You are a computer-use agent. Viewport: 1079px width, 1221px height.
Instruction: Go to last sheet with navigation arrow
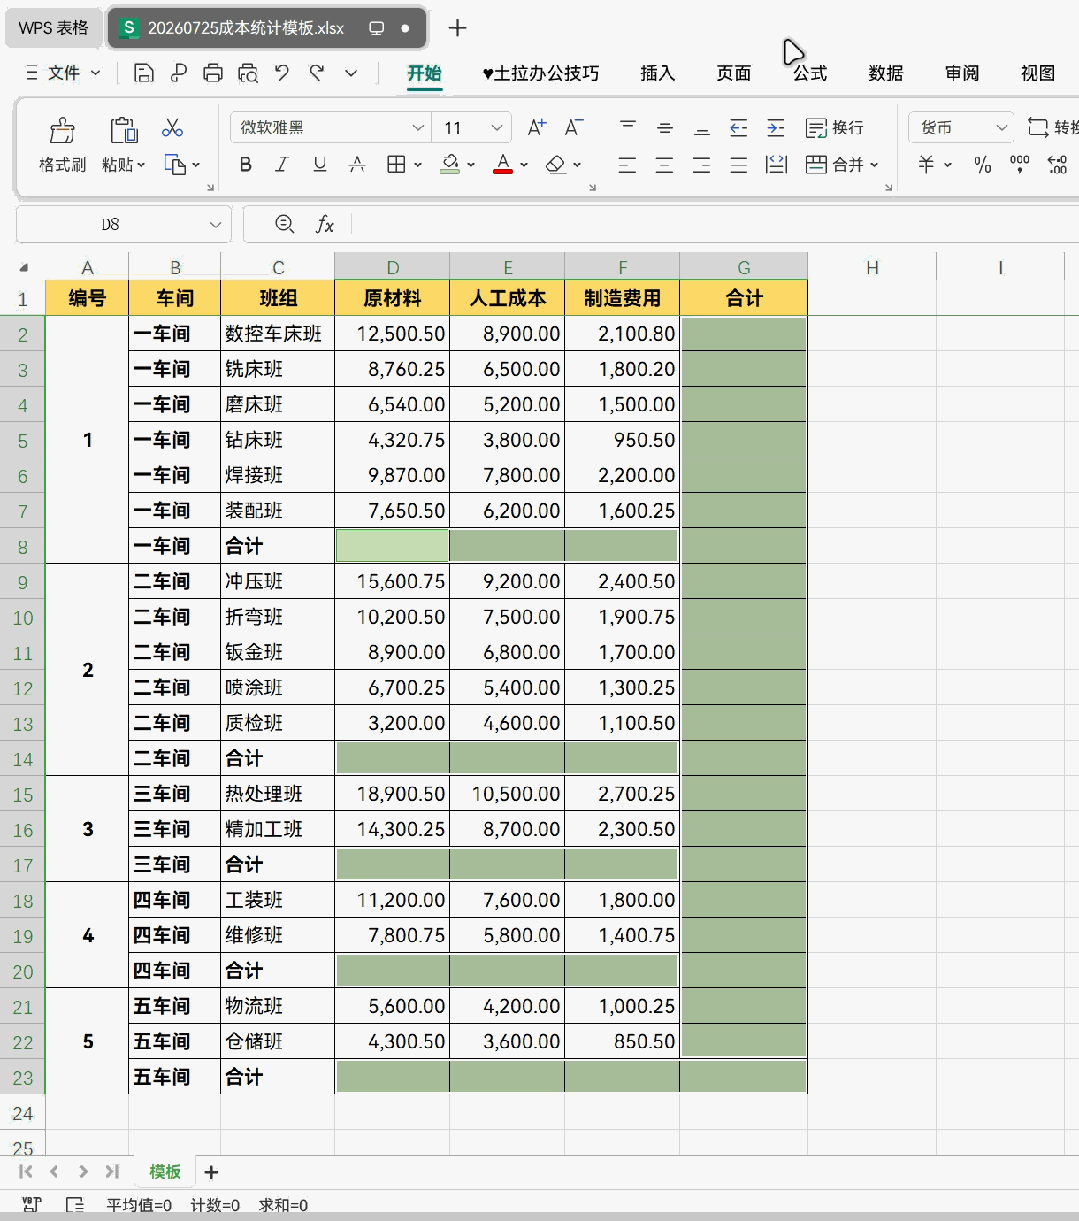point(112,1171)
